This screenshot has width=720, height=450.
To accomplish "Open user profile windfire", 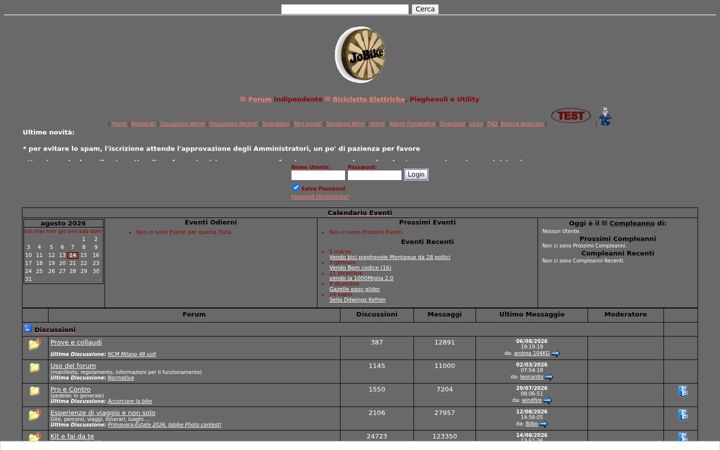I will (x=531, y=400).
